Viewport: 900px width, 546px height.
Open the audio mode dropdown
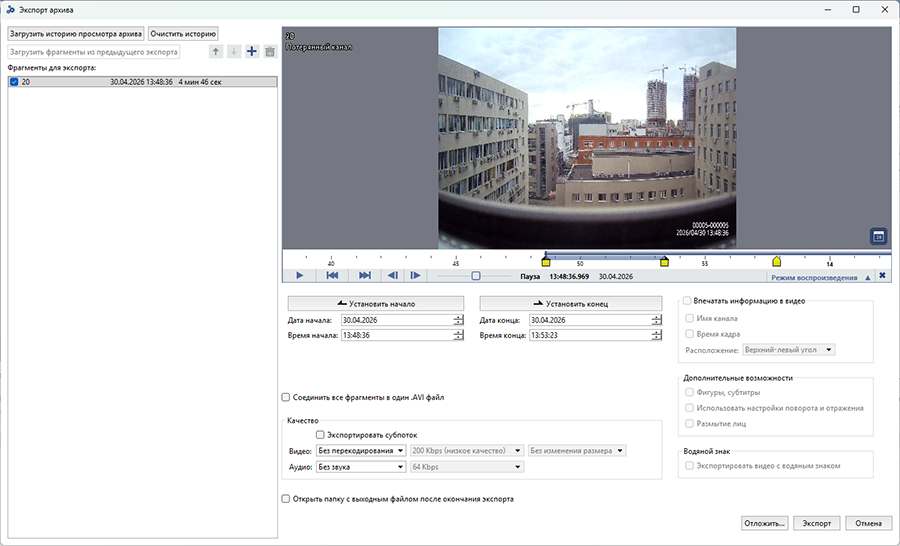coord(361,467)
